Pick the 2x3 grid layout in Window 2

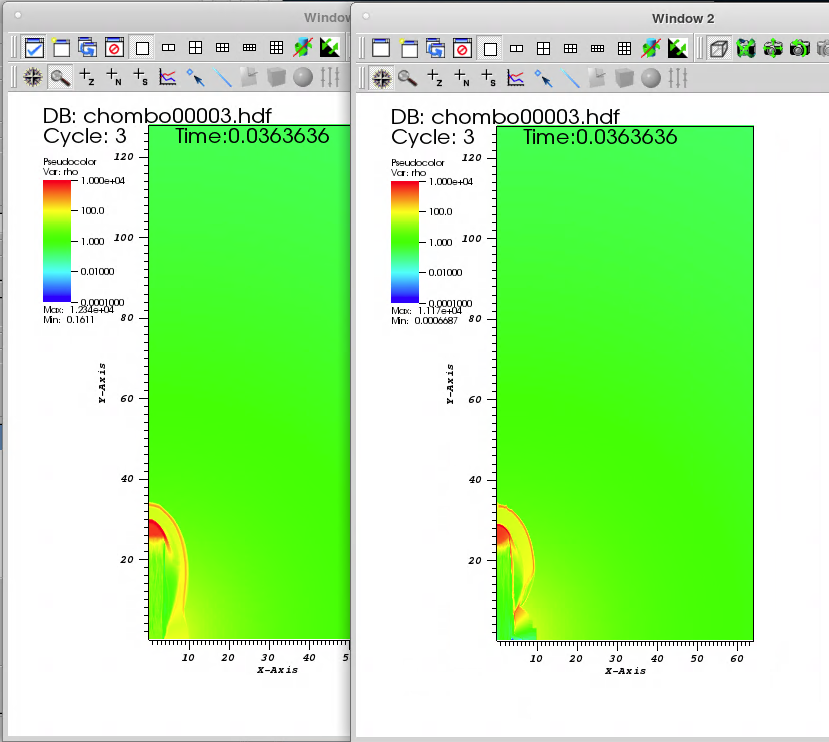coord(570,49)
